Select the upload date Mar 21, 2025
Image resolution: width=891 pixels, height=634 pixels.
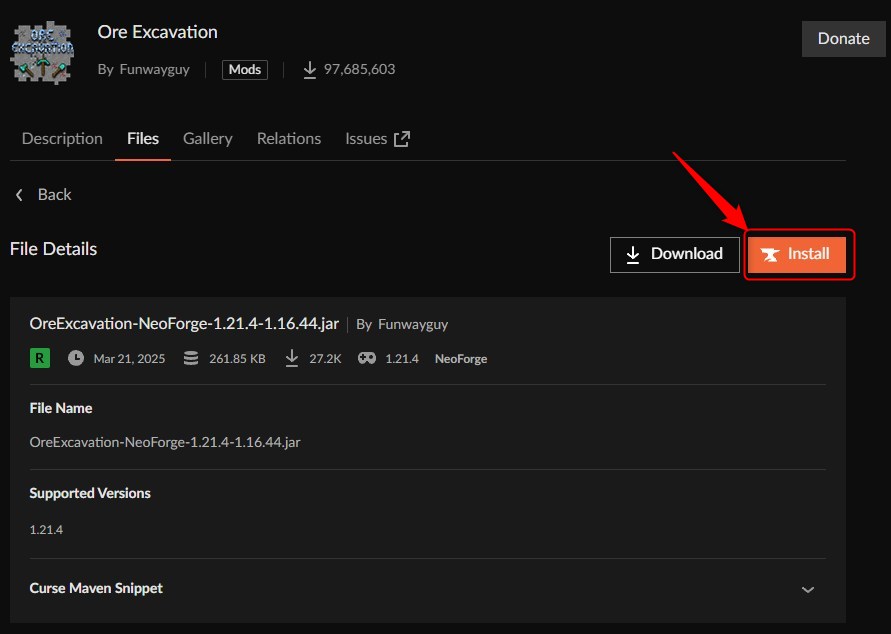pyautogui.click(x=129, y=358)
